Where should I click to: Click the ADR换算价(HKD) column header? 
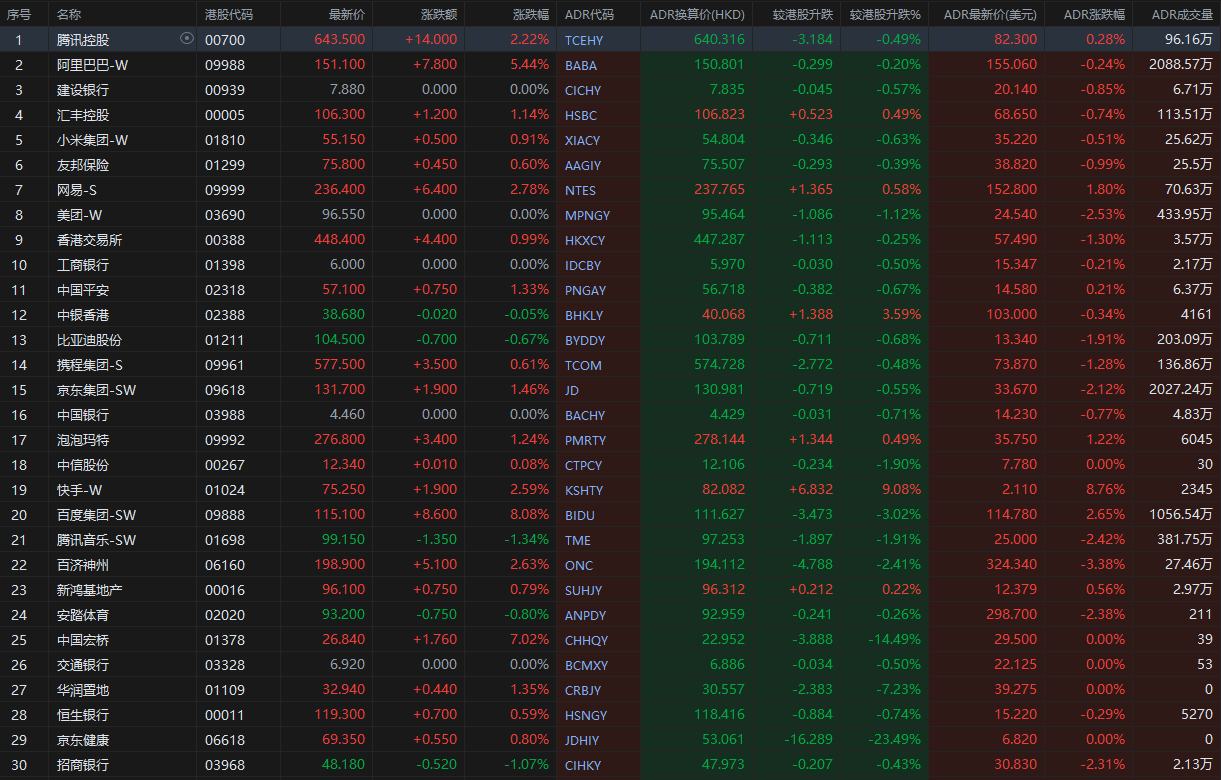[697, 15]
